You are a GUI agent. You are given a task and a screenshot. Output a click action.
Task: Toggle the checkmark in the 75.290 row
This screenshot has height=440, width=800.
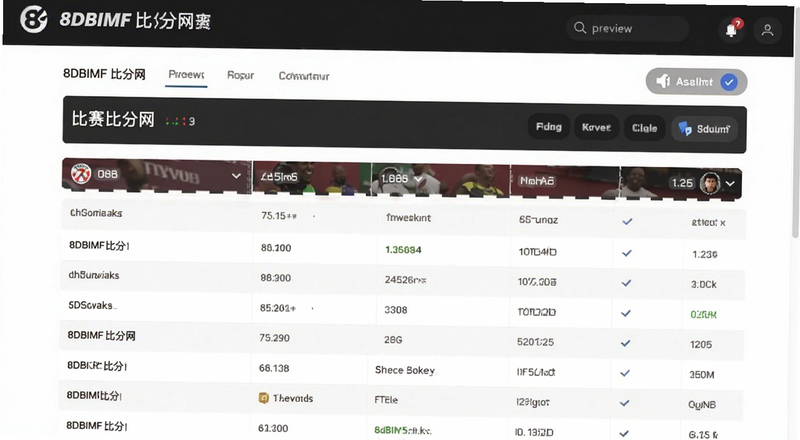tap(625, 344)
